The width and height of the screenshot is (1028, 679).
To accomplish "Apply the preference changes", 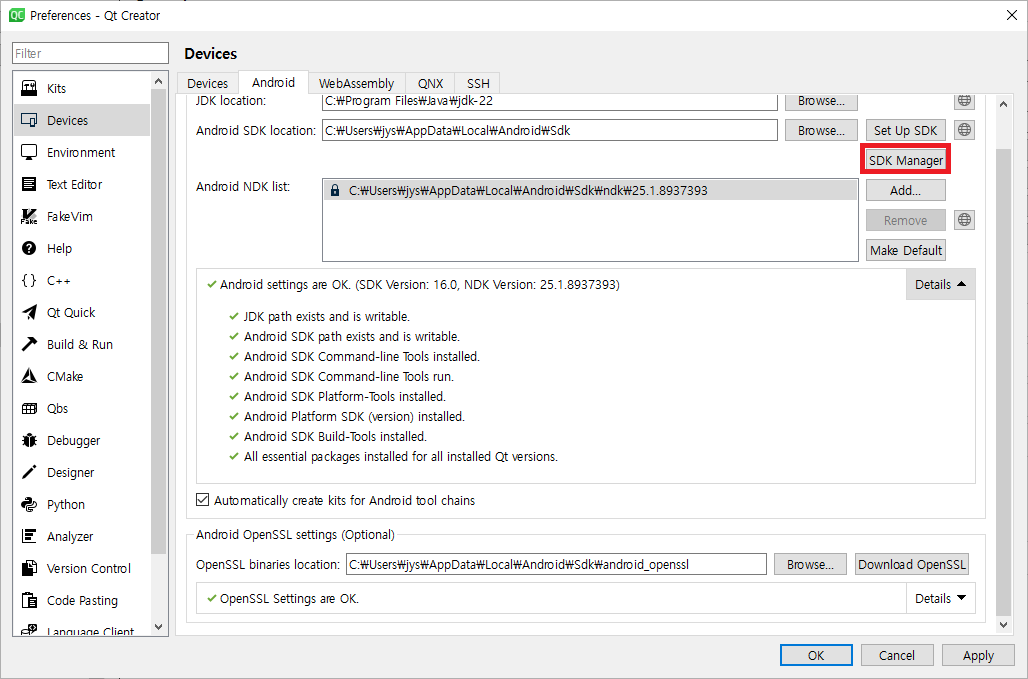I will click(978, 655).
